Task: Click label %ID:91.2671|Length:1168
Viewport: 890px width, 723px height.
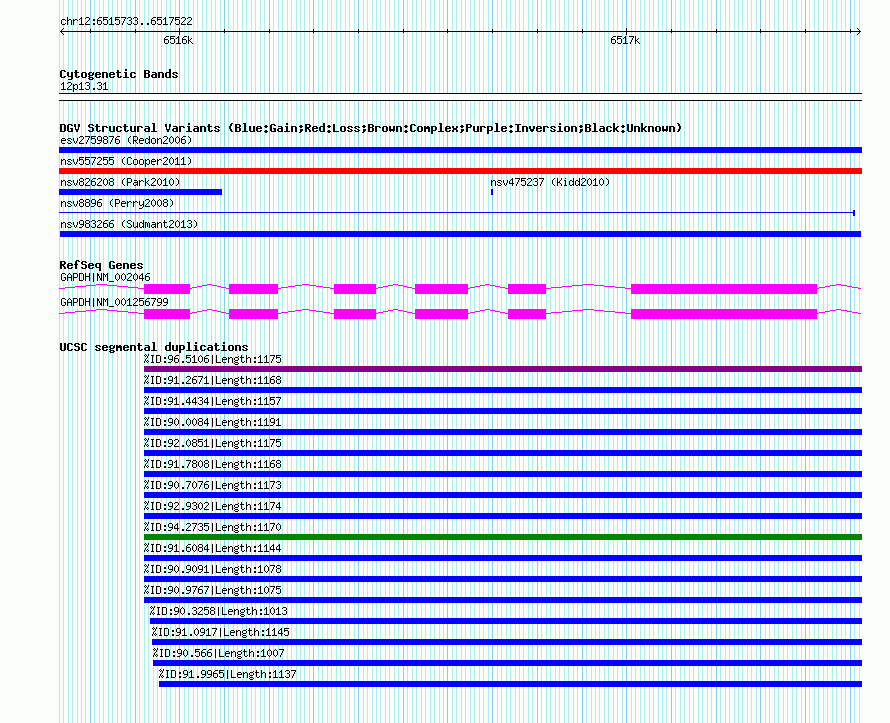Action: click(212, 380)
